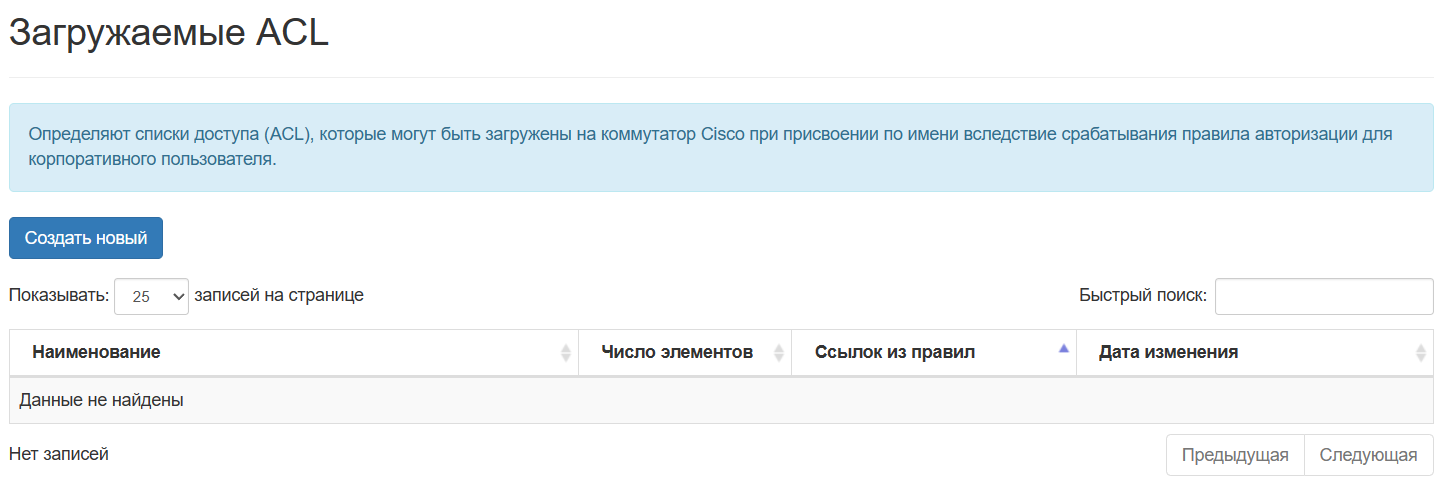
Task: Go to the «Следующая» page
Action: 1368,455
